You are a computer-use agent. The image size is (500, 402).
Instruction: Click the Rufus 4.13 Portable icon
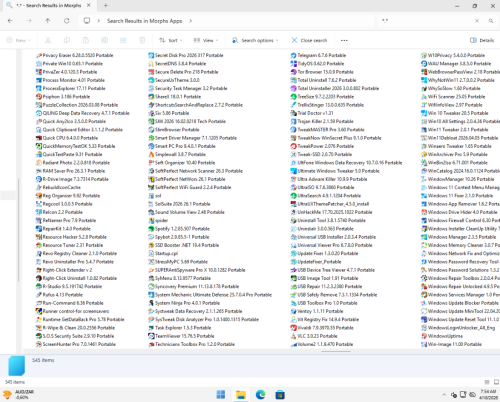click(39, 295)
